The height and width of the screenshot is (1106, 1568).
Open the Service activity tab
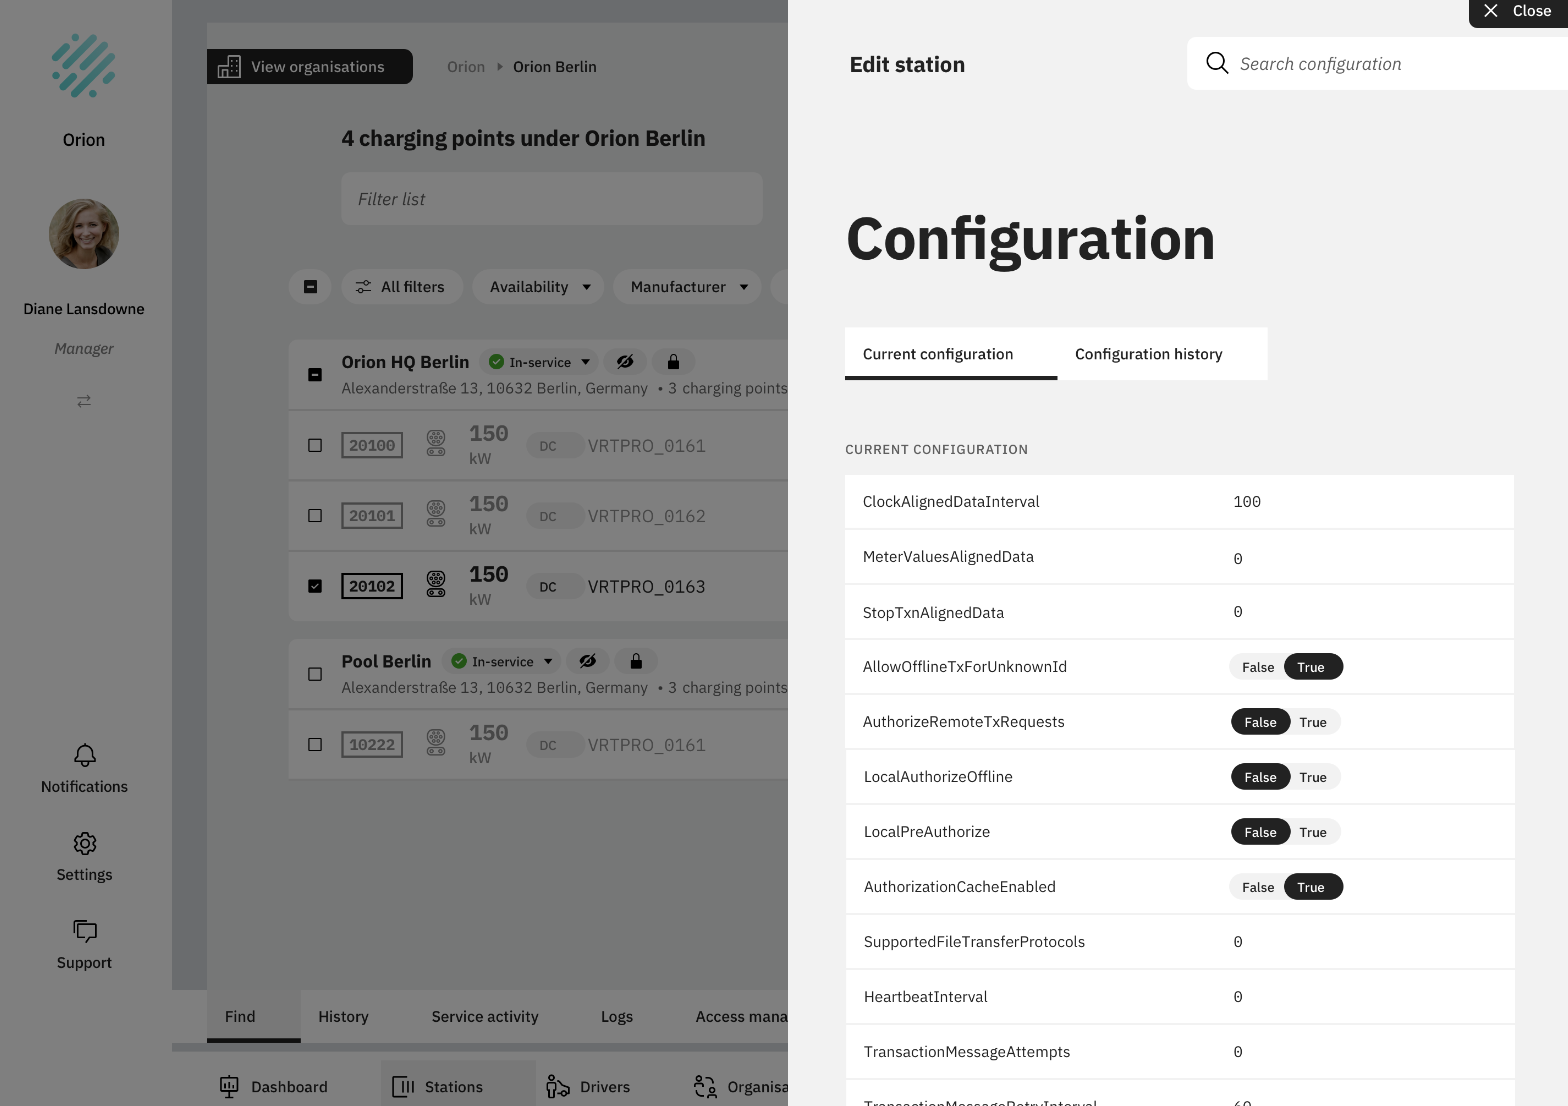point(485,1017)
